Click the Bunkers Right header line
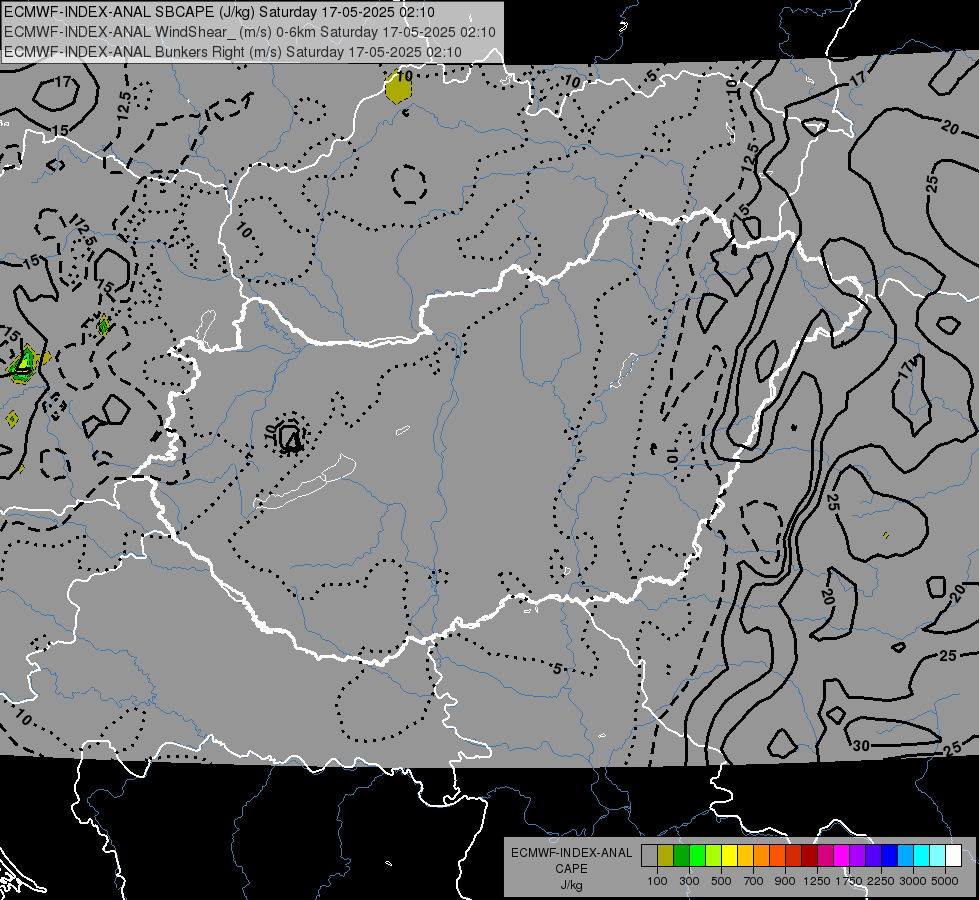The image size is (979, 900). (x=233, y=52)
